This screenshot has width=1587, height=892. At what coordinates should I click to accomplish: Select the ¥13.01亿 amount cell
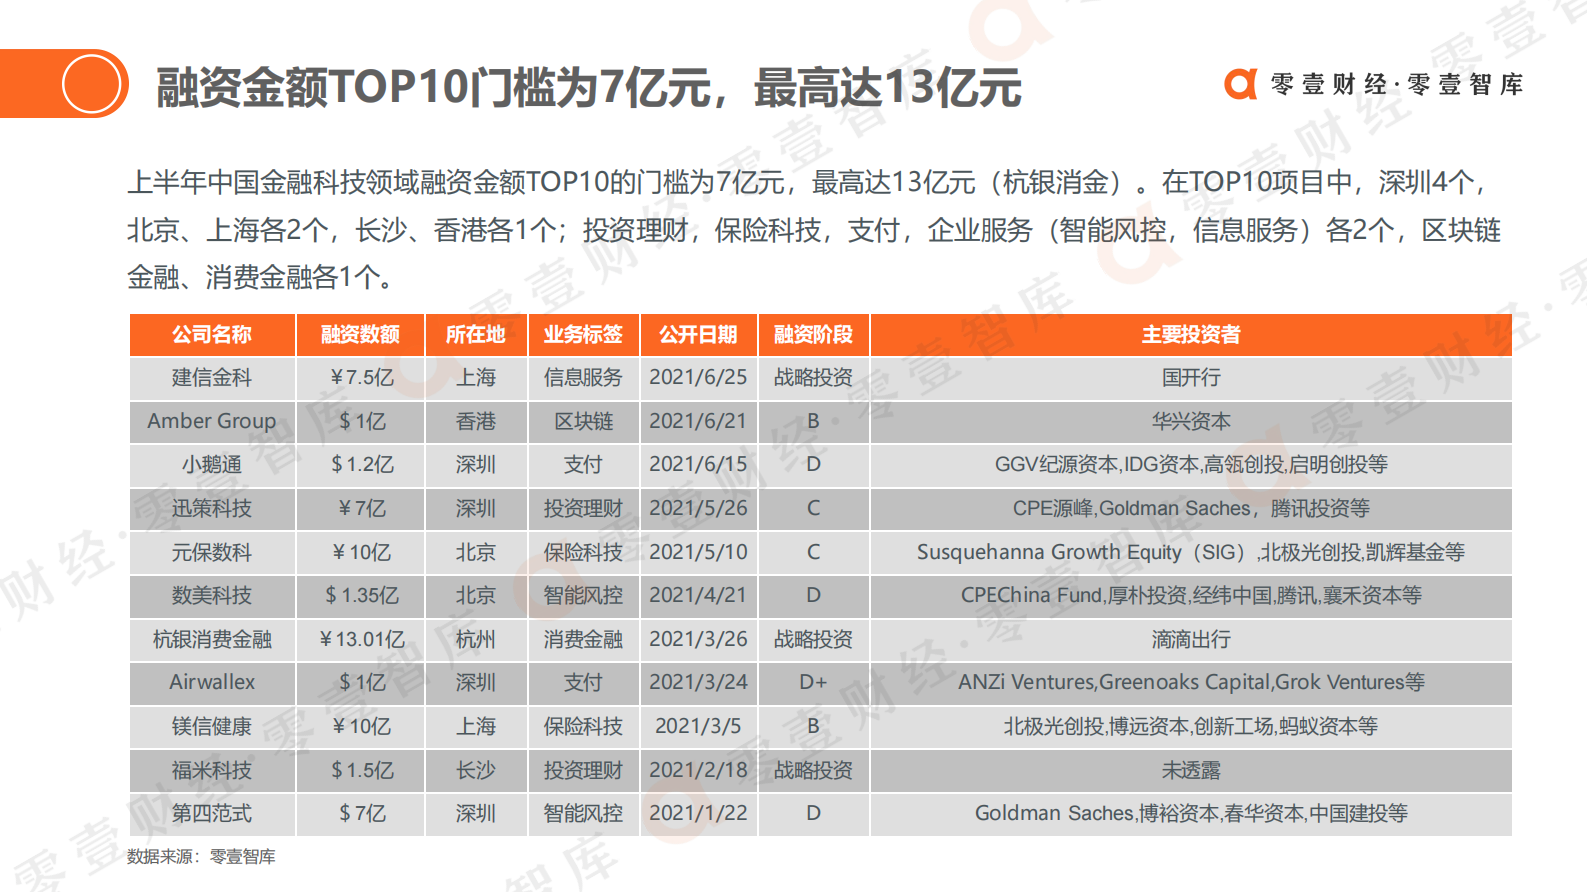click(x=360, y=639)
